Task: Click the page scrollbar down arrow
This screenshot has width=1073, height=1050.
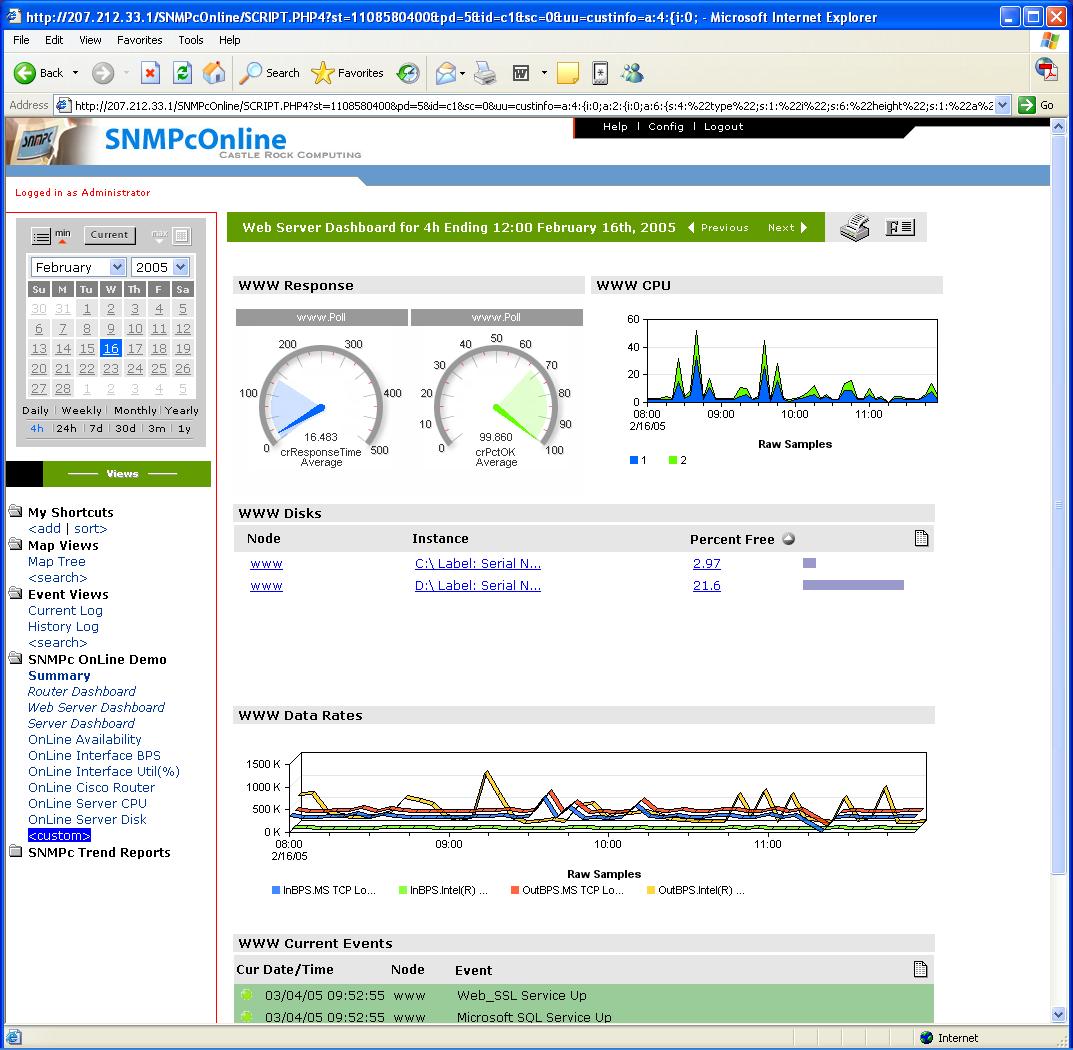Action: pos(1058,1014)
